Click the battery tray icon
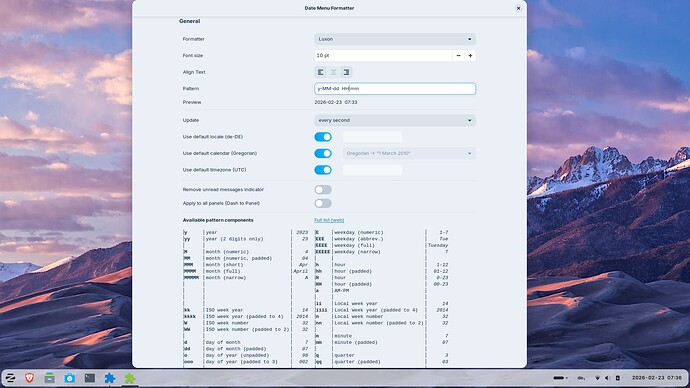This screenshot has width=690, height=388. [617, 378]
